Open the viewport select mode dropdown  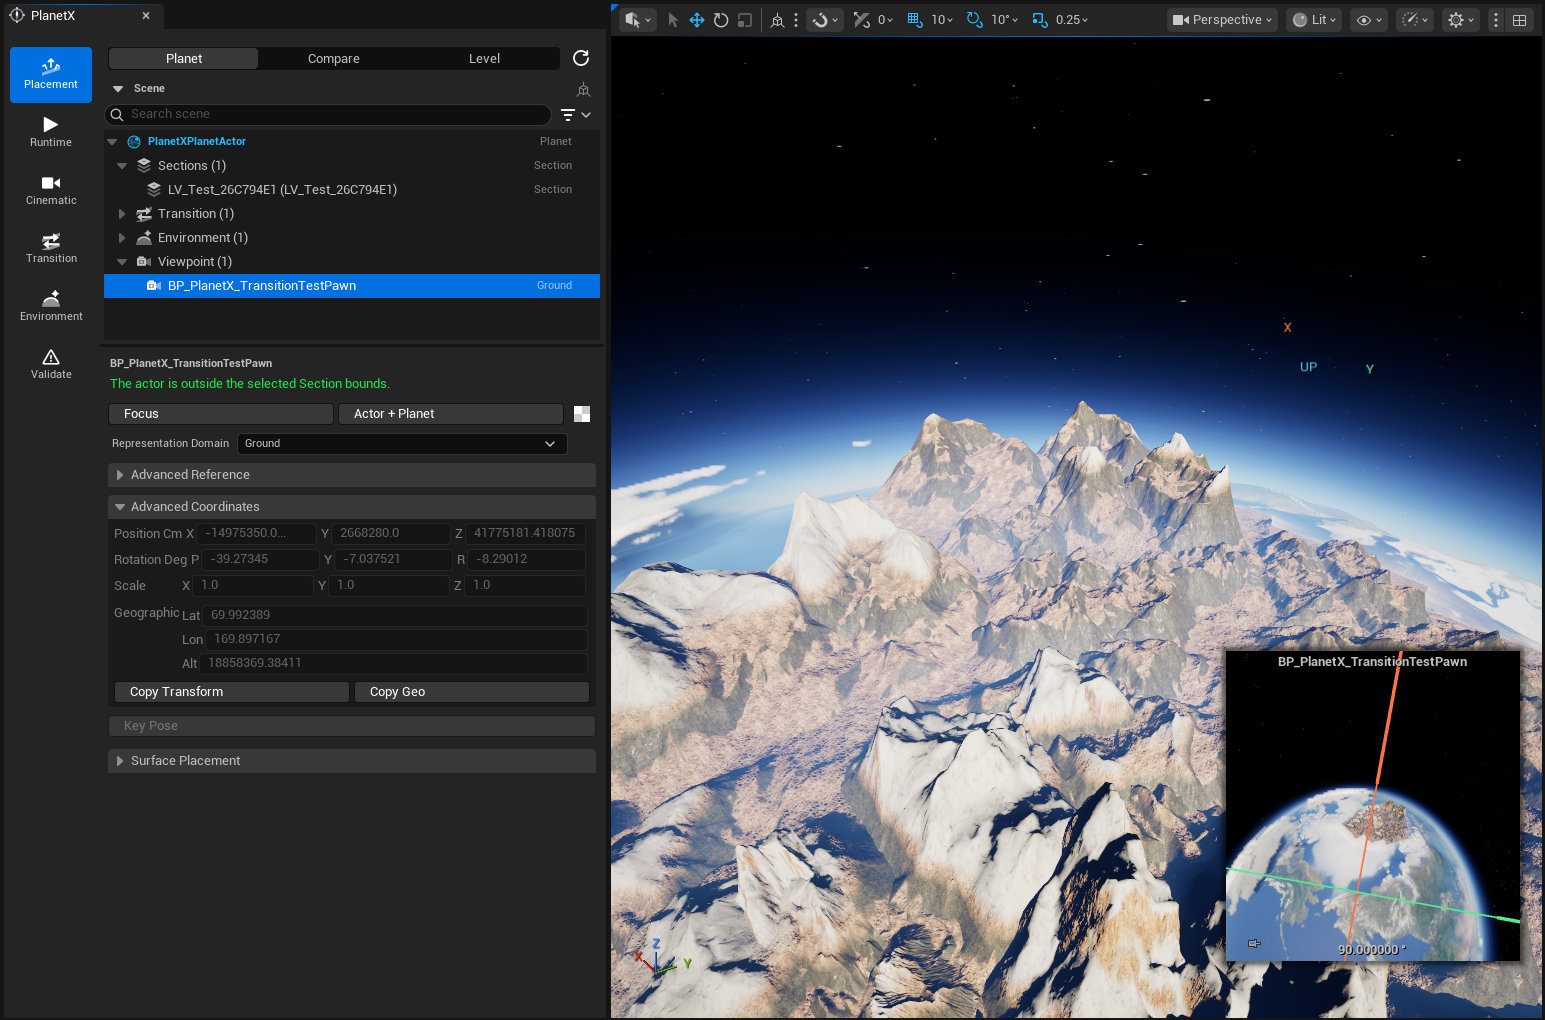pos(637,20)
